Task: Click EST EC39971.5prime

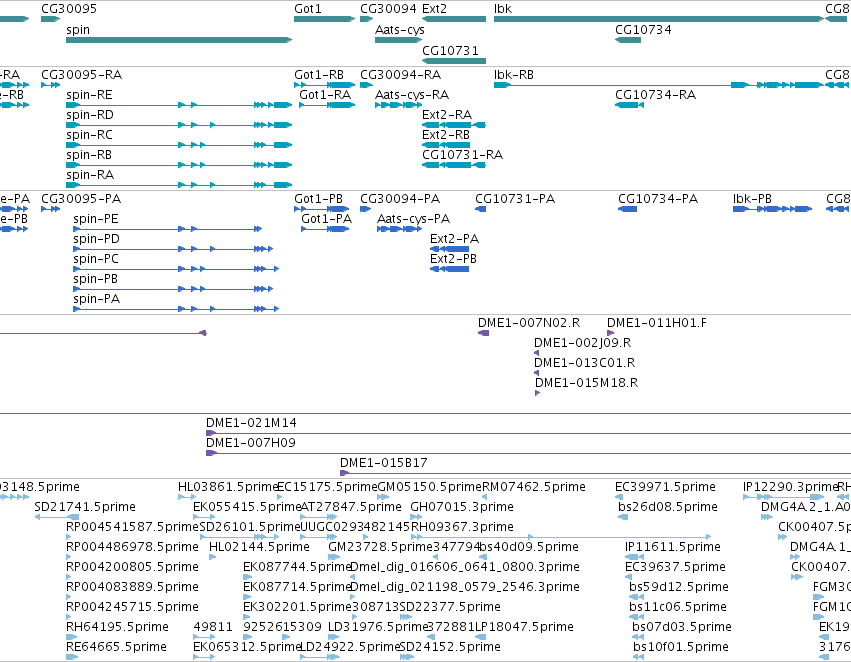Action: [665, 487]
